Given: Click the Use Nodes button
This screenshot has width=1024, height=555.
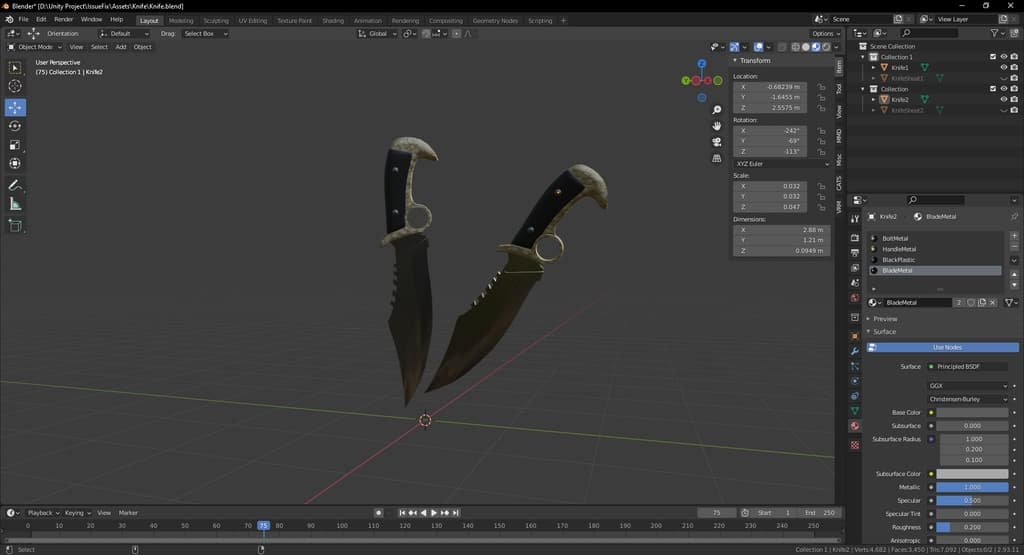Looking at the screenshot, I should click(x=945, y=347).
